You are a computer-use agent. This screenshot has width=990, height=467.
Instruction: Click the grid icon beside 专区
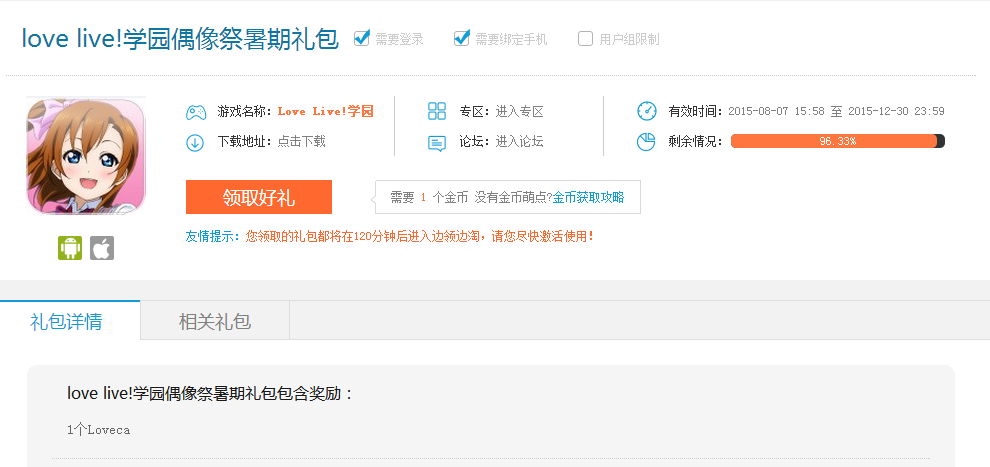437,111
